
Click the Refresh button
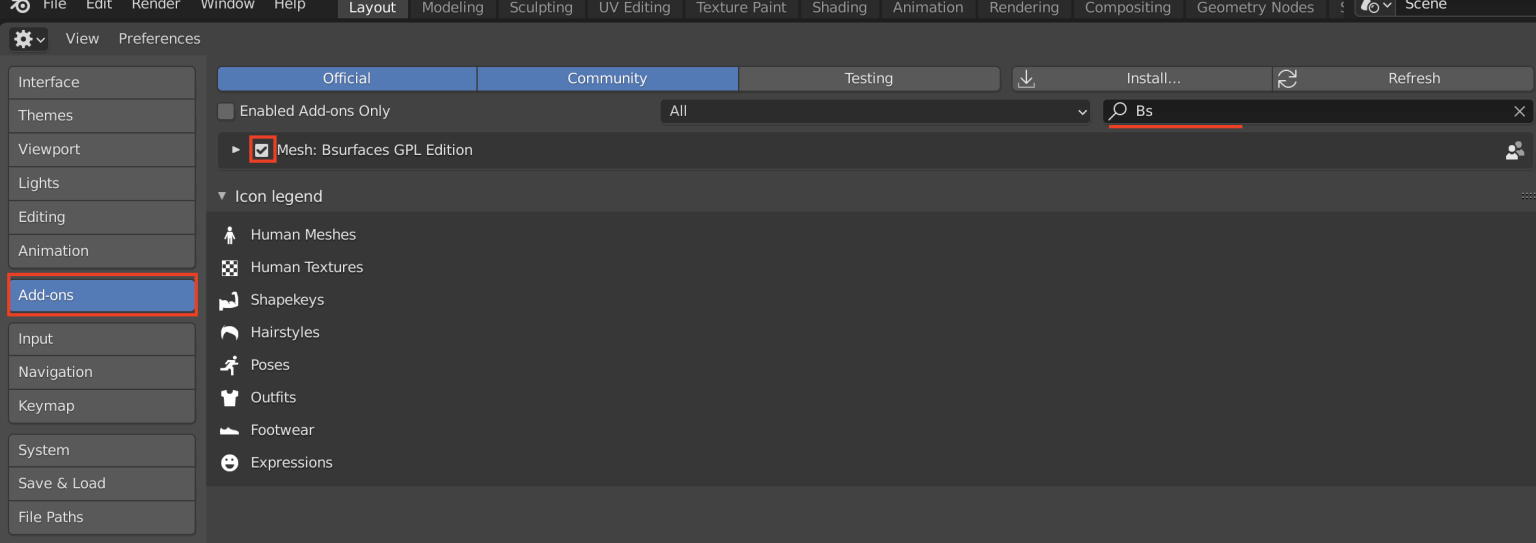(1402, 78)
